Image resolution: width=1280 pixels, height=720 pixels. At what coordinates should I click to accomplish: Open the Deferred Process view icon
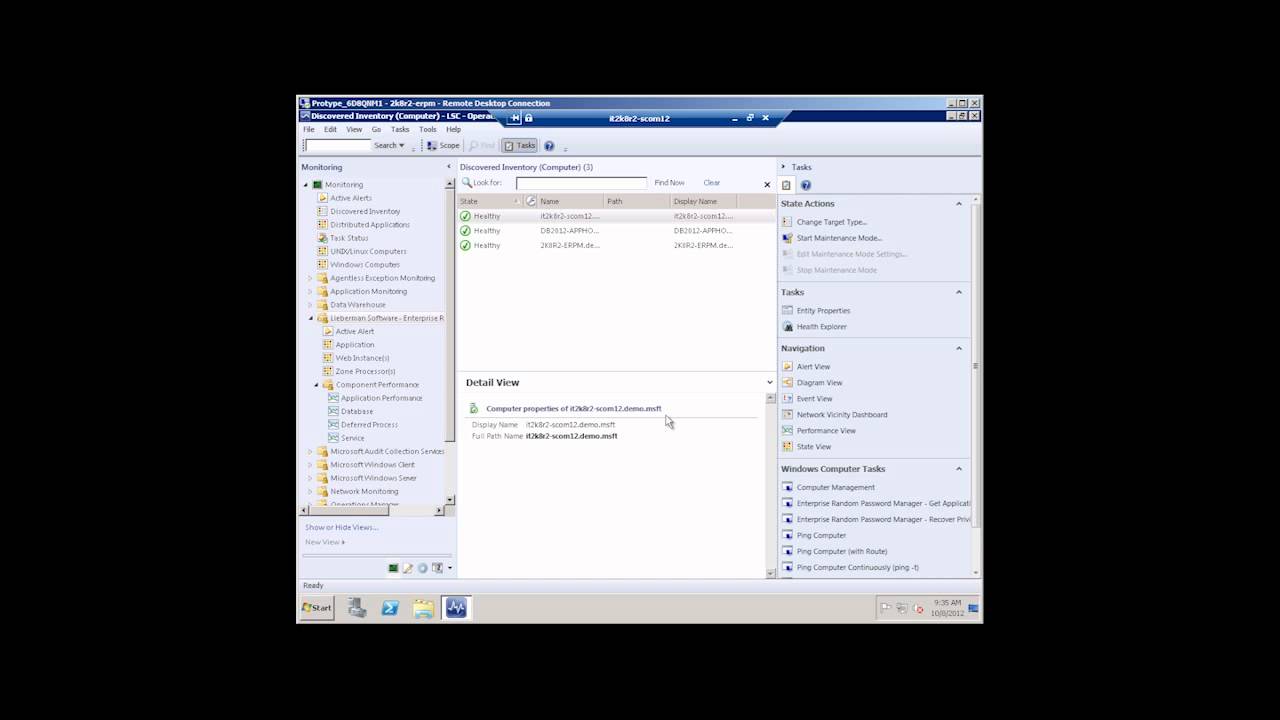pos(333,425)
